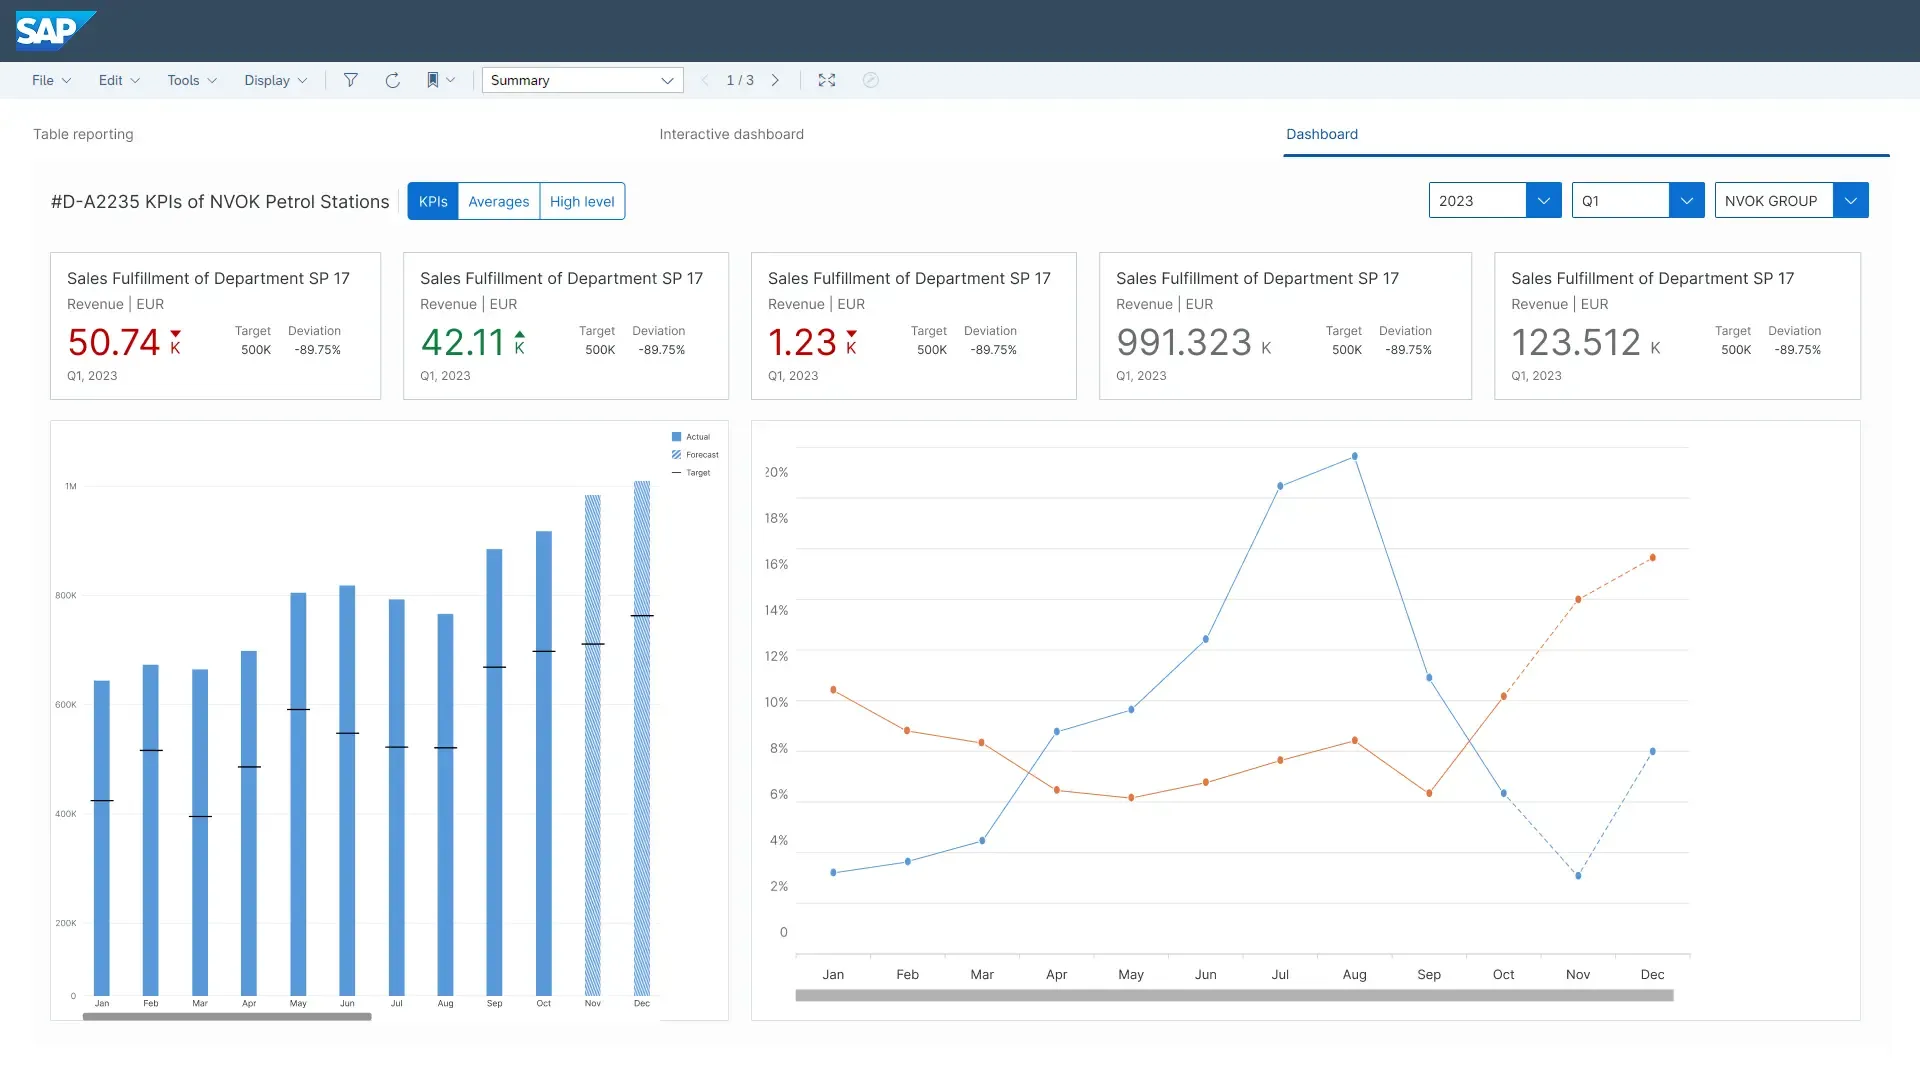This screenshot has width=1920, height=1080.
Task: Open the bookmark icon menu
Action: point(441,80)
